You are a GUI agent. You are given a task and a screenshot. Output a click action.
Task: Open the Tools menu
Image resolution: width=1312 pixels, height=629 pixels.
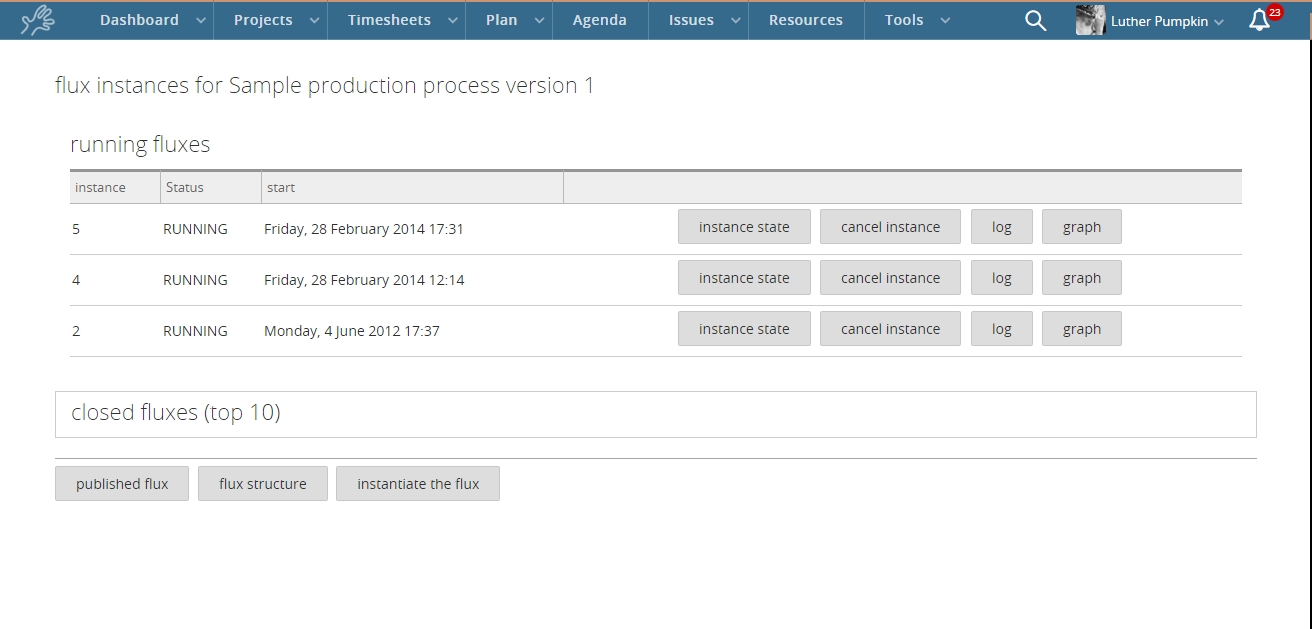pos(904,20)
